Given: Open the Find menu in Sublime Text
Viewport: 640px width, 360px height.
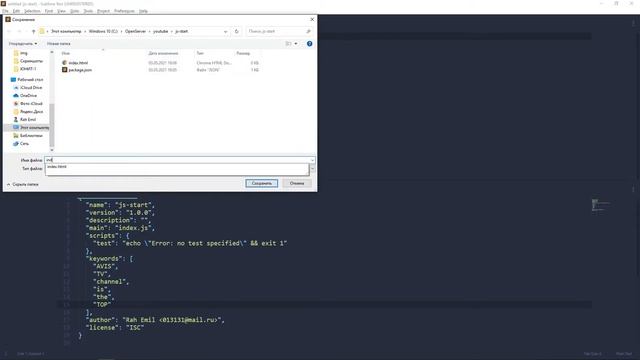Looking at the screenshot, I should [x=49, y=11].
